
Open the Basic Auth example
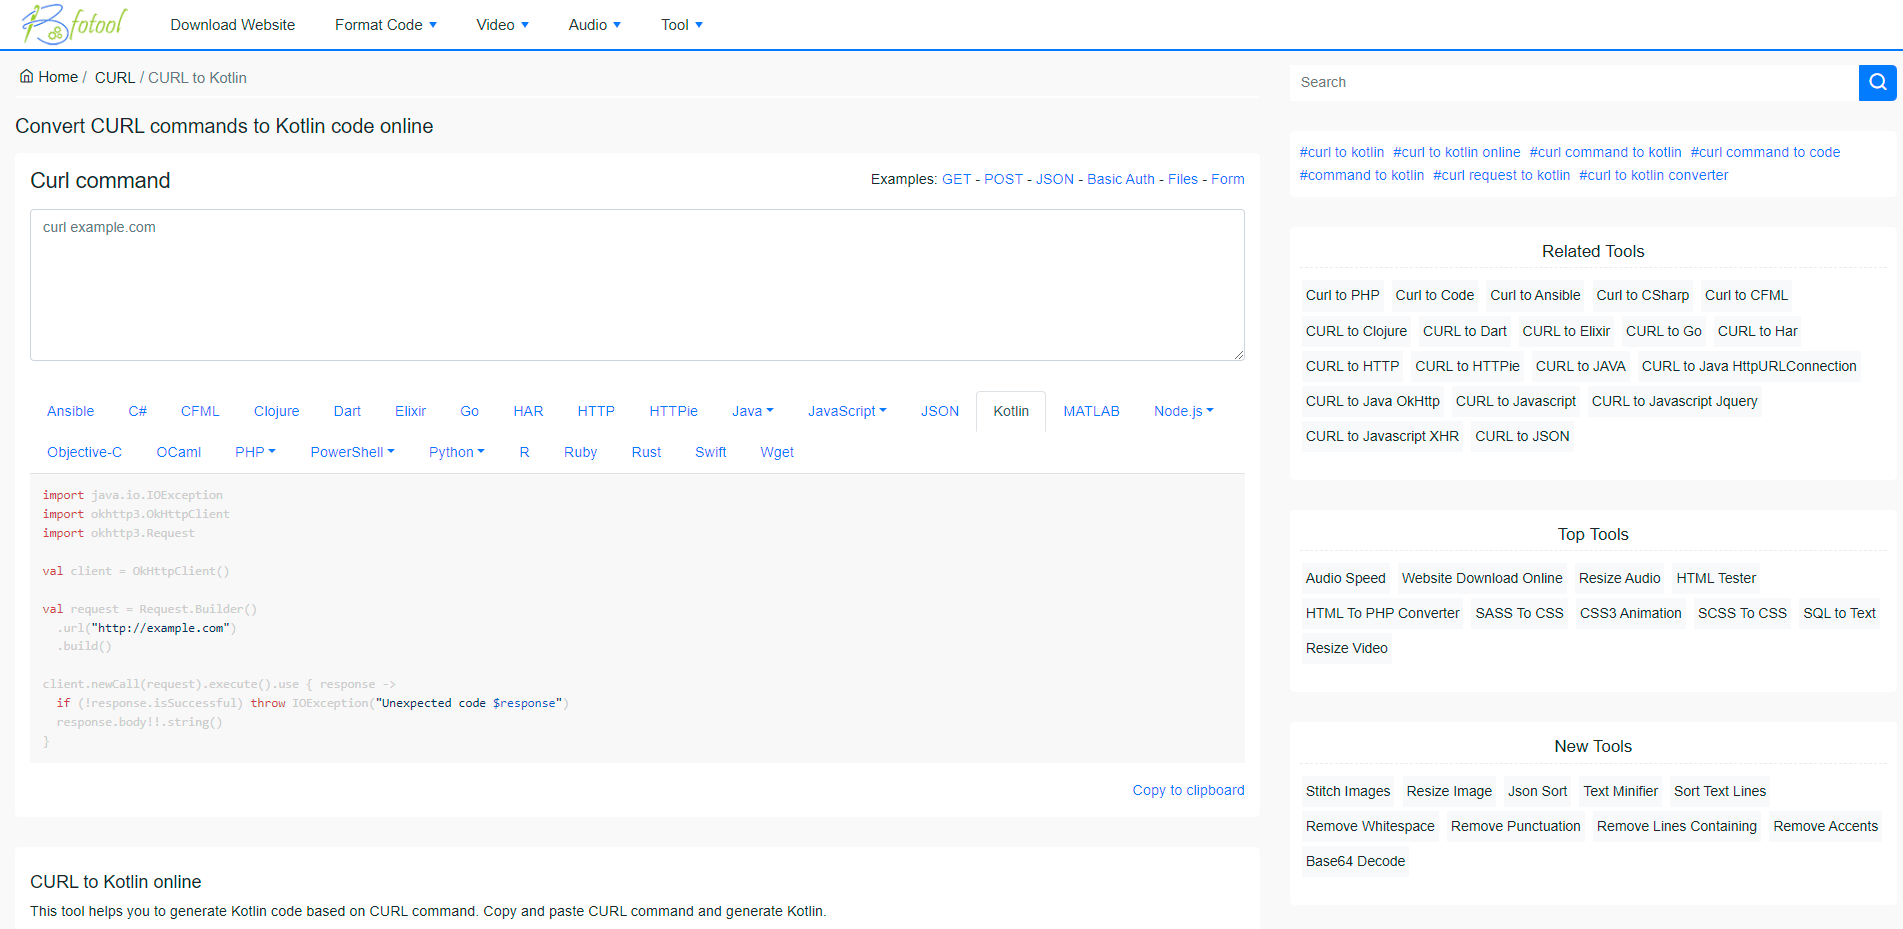(x=1120, y=179)
